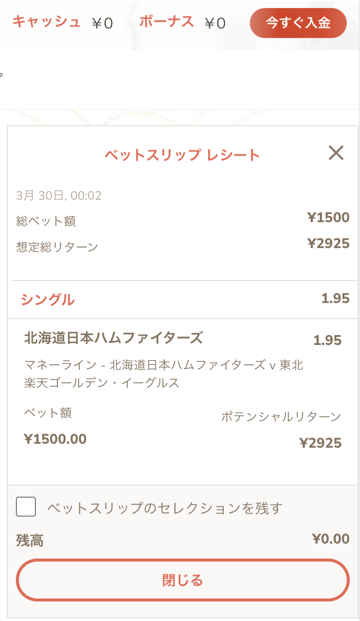Click the 残高 ¥0.00 balance value

click(x=331, y=539)
